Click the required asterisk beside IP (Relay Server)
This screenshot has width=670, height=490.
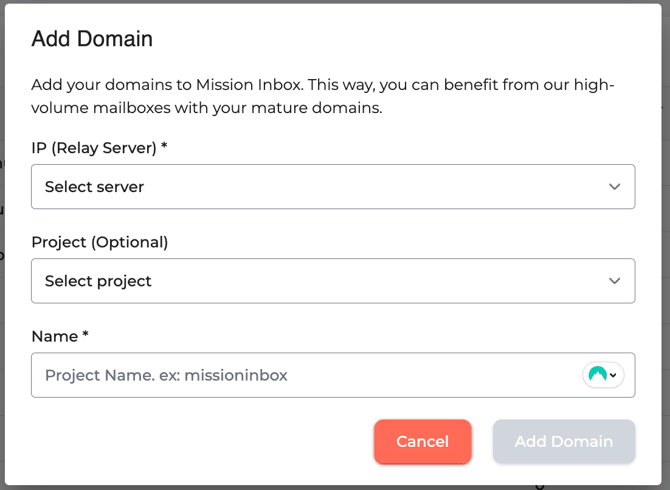pyautogui.click(x=164, y=147)
